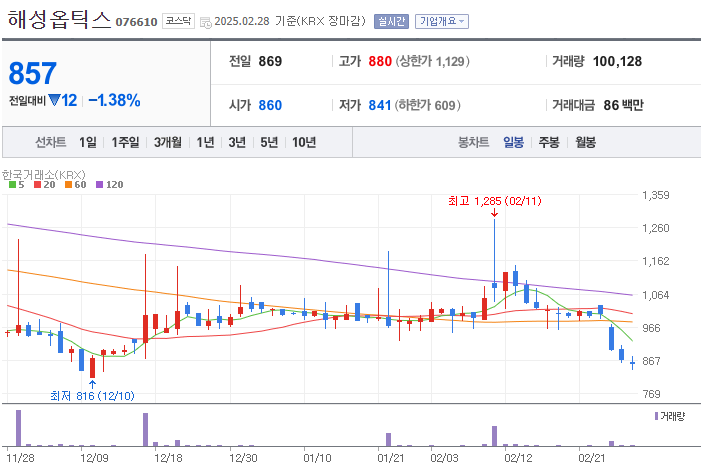Select the 3개월 line chart tab
The image size is (701, 467).
[168, 143]
